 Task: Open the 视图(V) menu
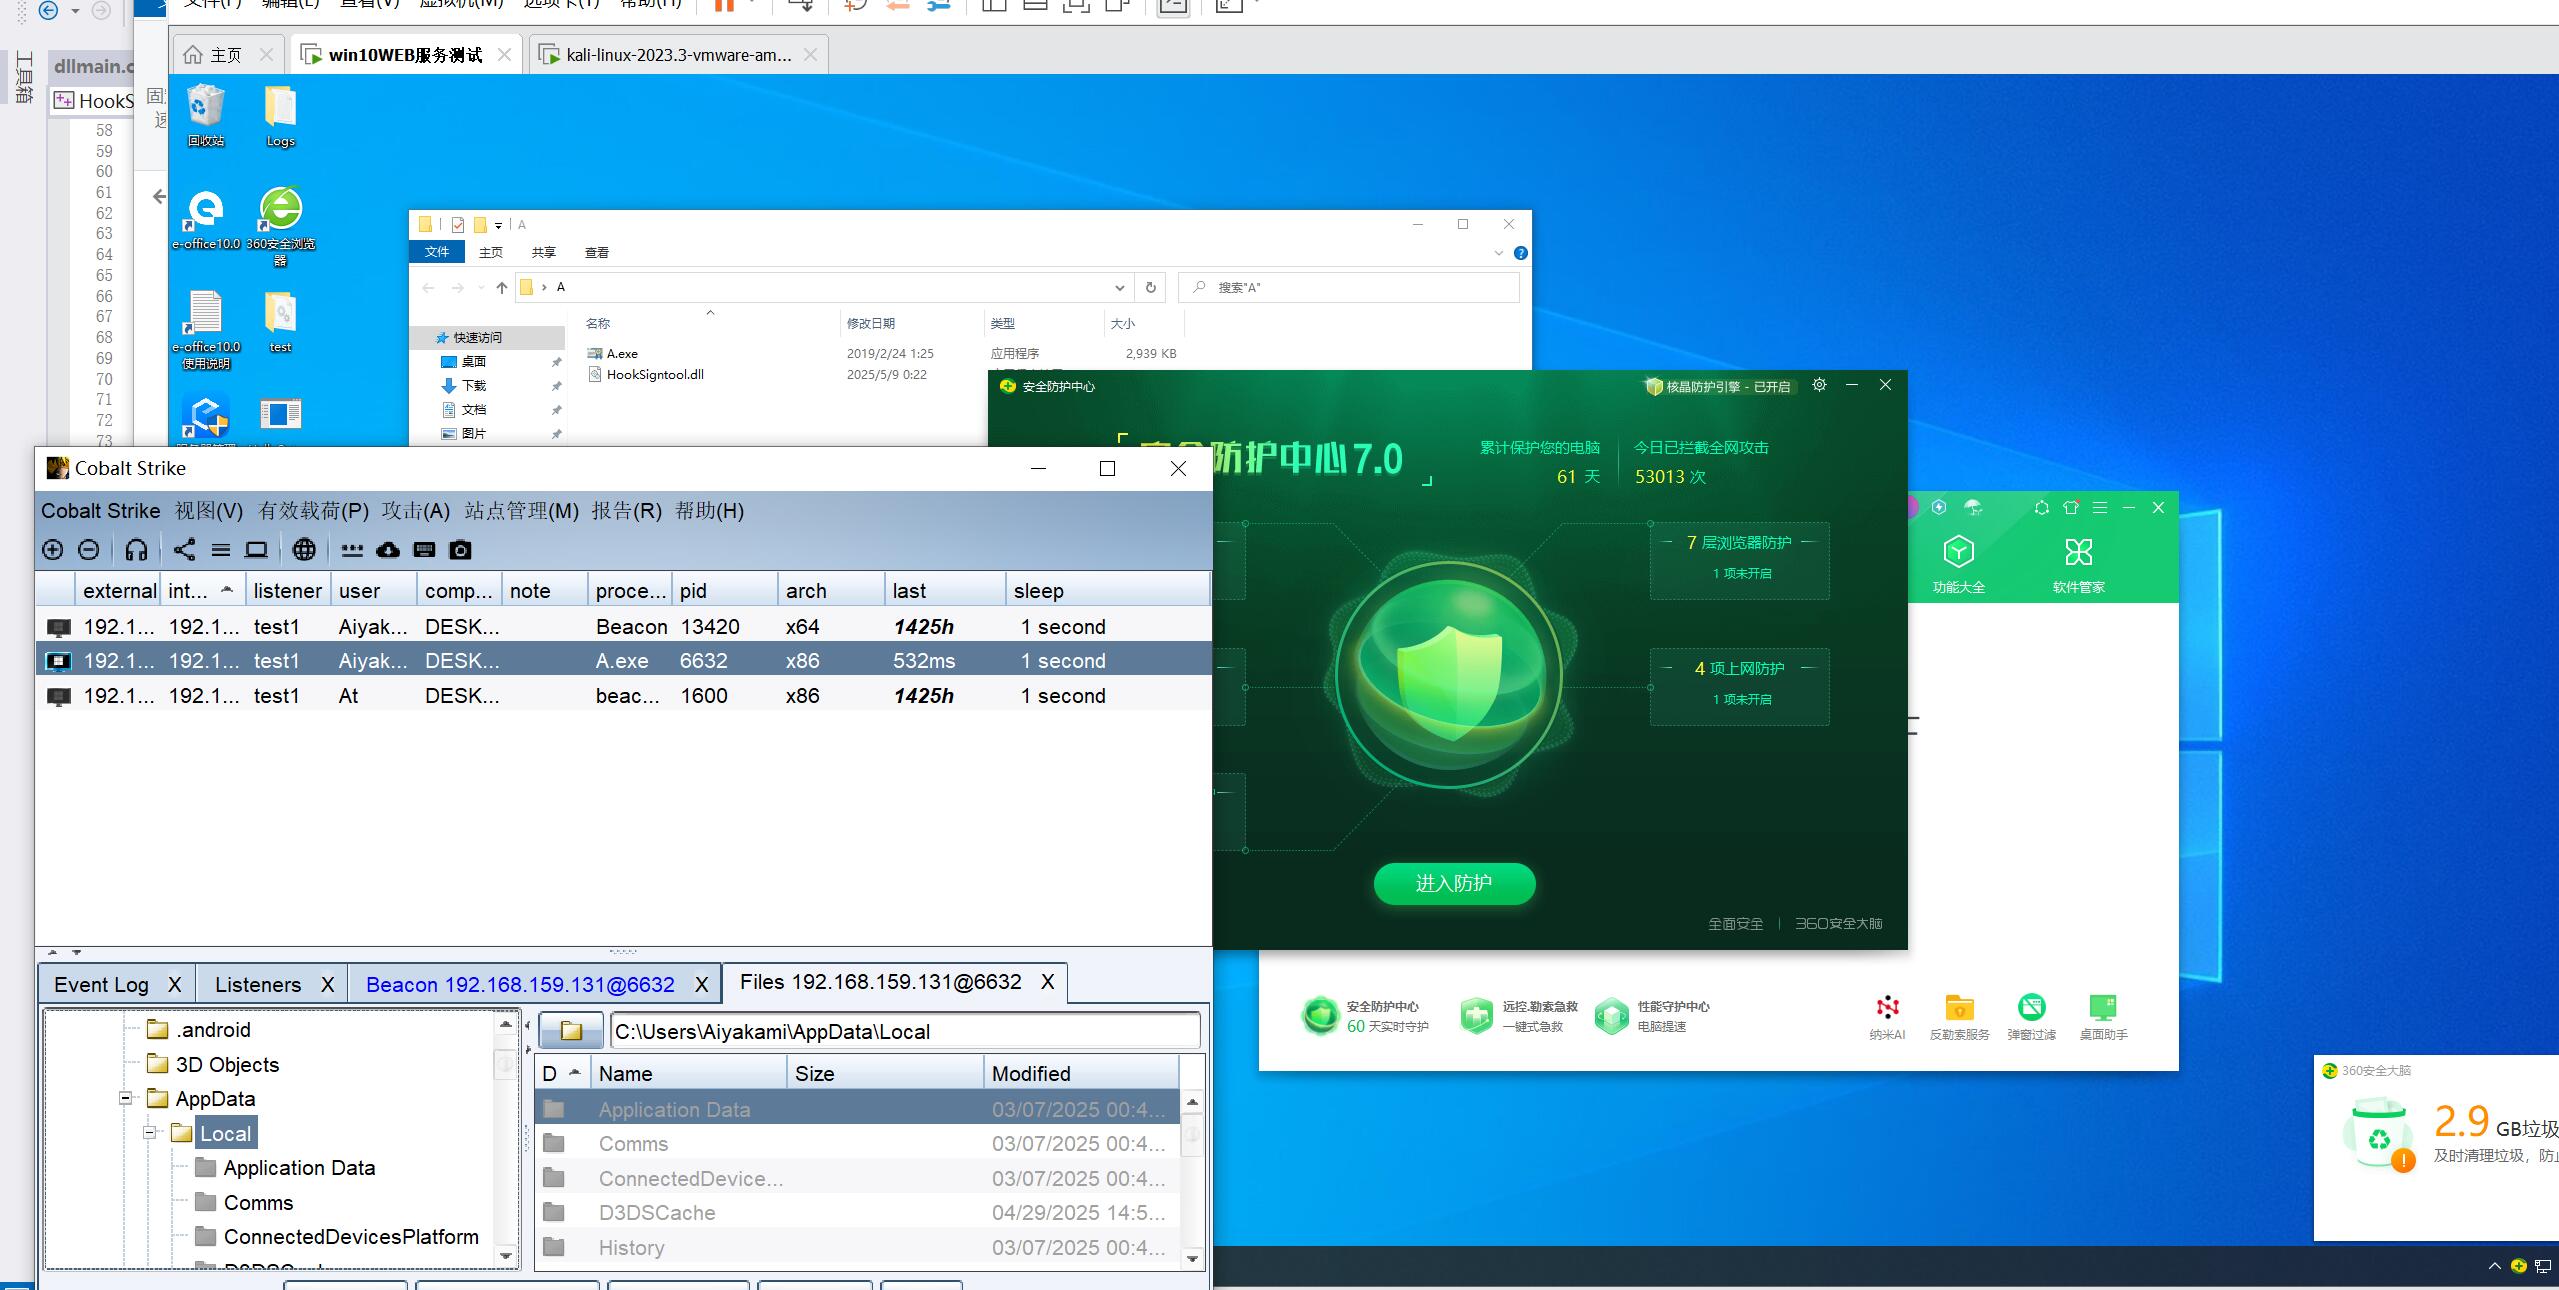(x=209, y=511)
